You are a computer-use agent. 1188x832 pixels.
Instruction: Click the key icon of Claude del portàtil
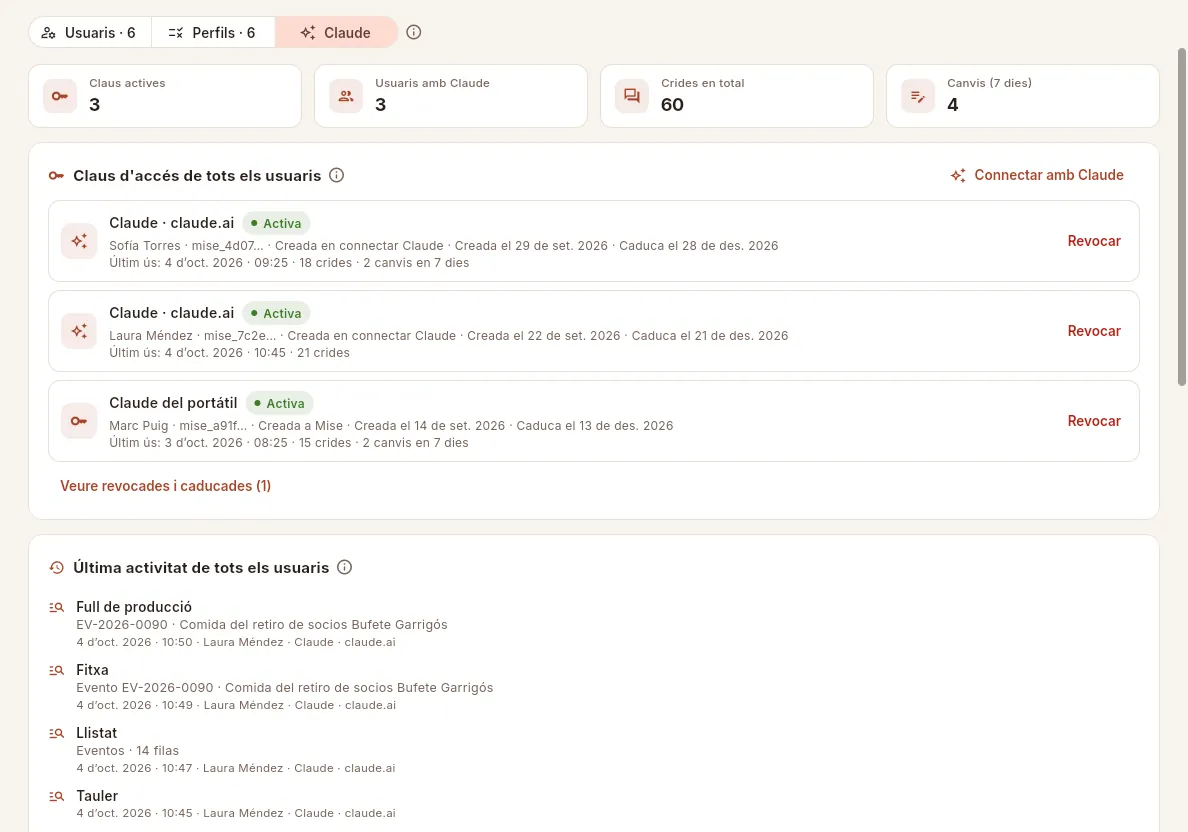coord(79,421)
